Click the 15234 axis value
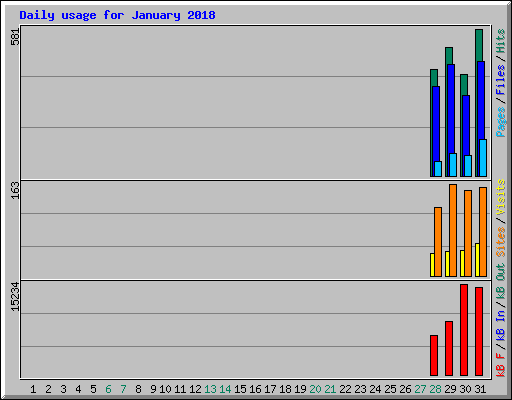The height and width of the screenshot is (400, 512). click(x=15, y=297)
